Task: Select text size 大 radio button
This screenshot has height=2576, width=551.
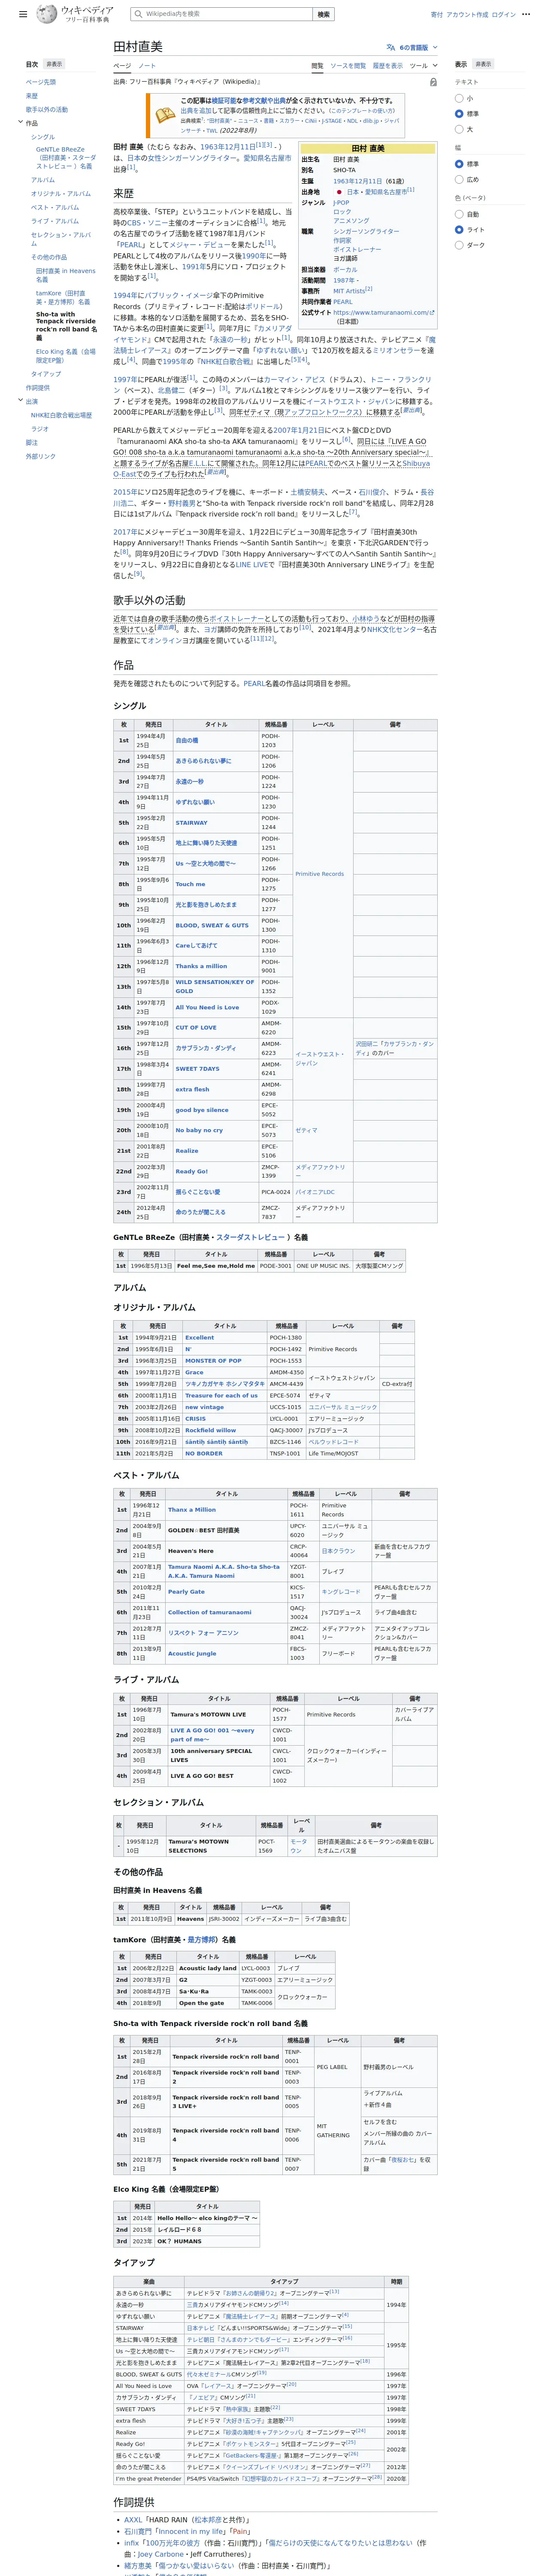Action: pyautogui.click(x=460, y=129)
